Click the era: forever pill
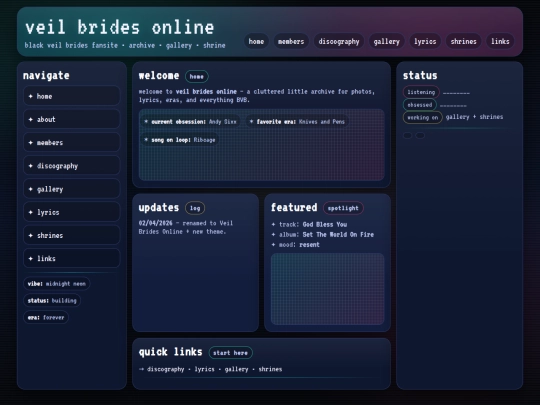 click(x=46, y=318)
